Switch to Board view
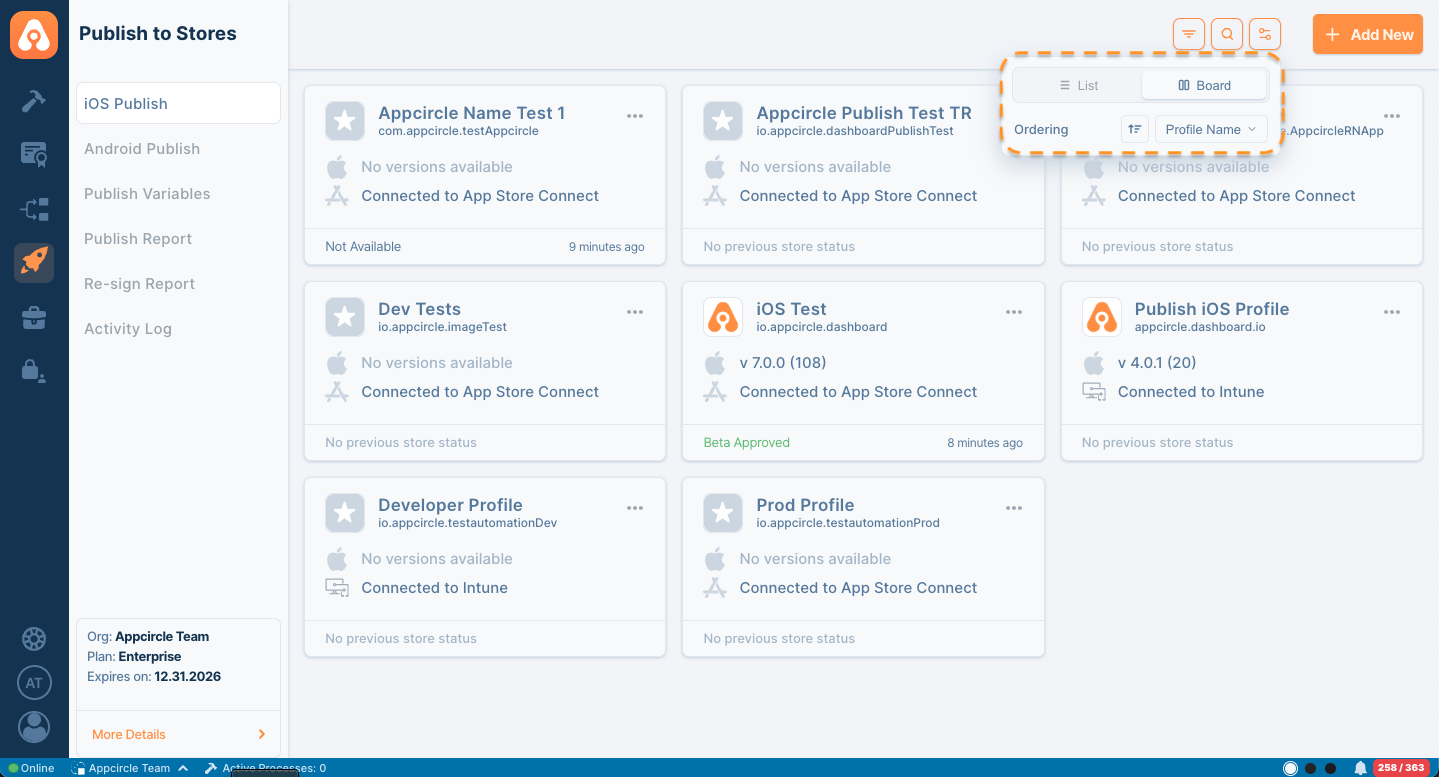This screenshot has width=1439, height=777. pos(1204,86)
